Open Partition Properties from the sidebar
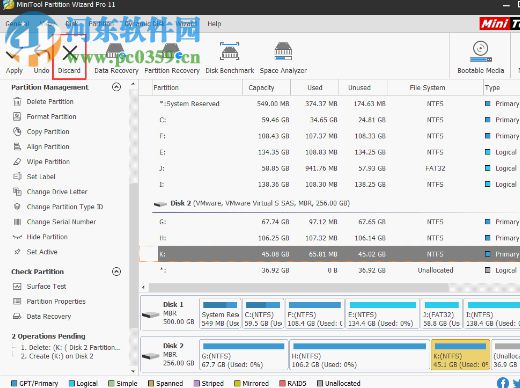The image size is (520, 388). [56, 301]
